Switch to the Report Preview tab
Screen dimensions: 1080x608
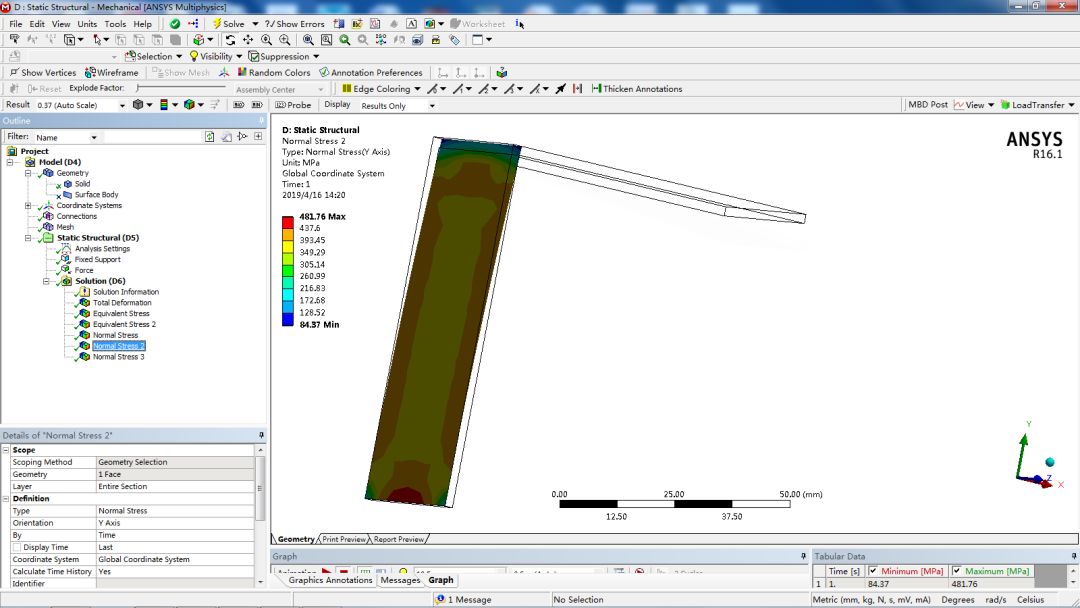point(398,539)
